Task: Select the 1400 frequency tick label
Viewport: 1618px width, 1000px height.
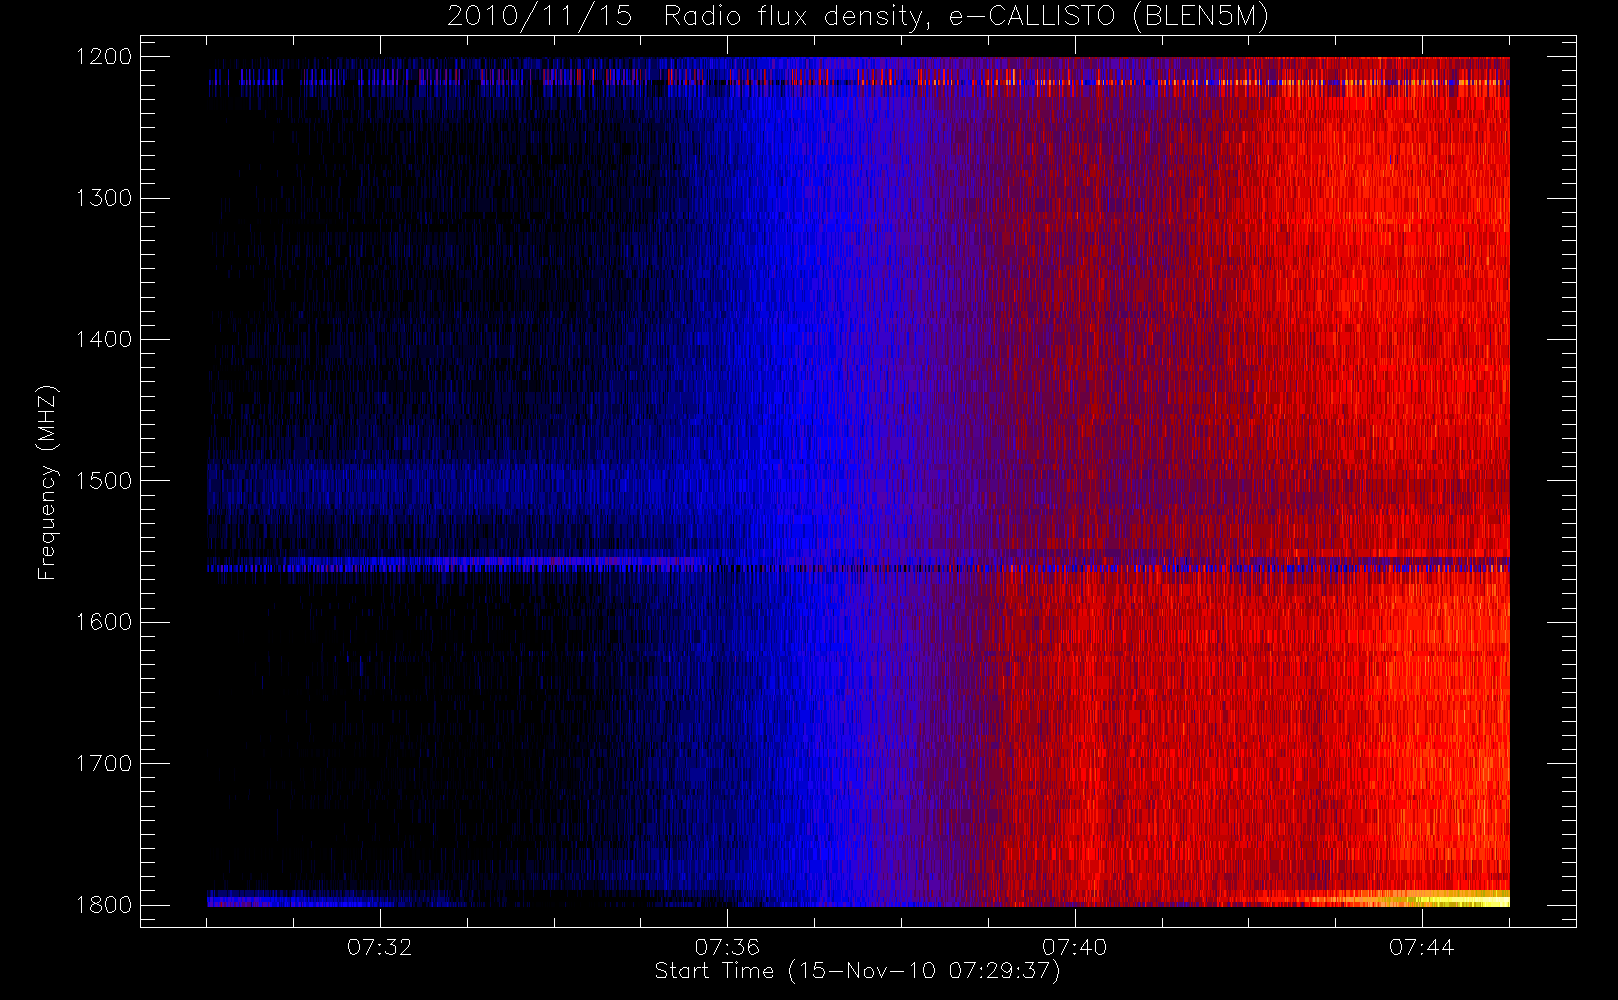Action: tap(104, 340)
